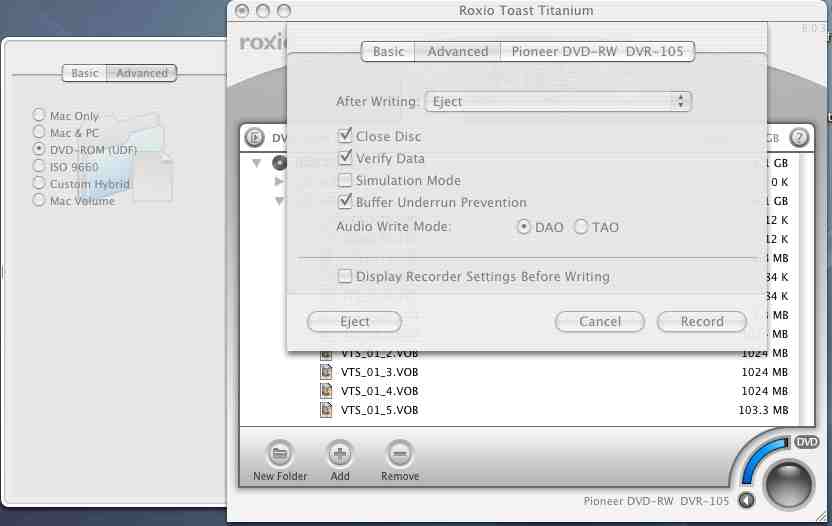Viewport: 832px width, 526px height.
Task: Click the DVD disc type badge
Action: pyautogui.click(x=807, y=442)
